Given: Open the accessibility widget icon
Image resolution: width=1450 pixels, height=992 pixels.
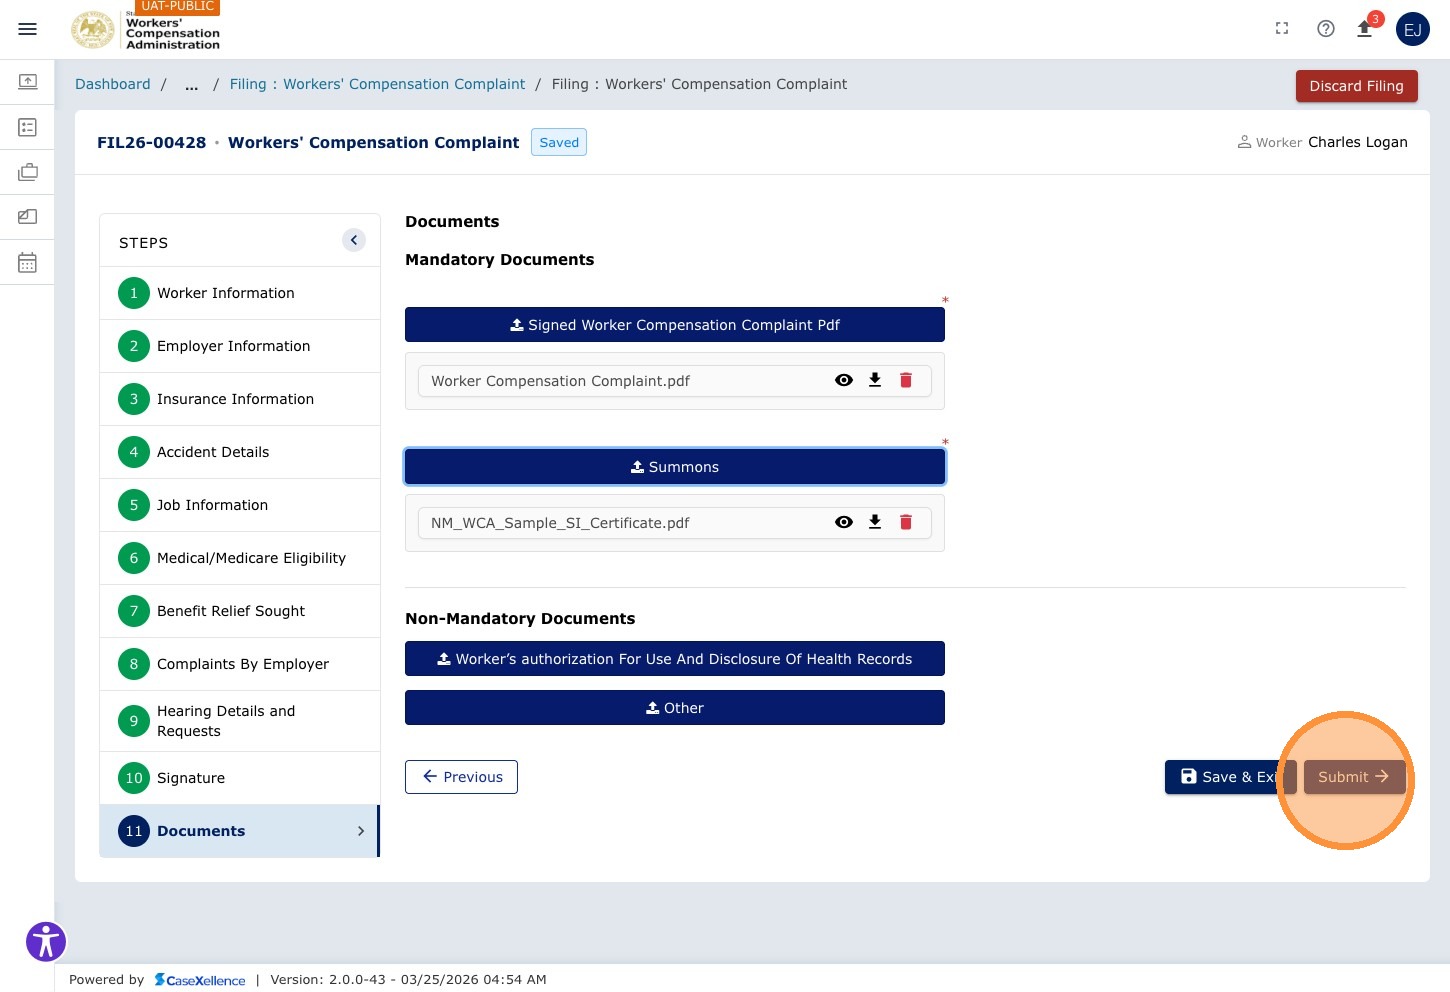Looking at the screenshot, I should [46, 942].
